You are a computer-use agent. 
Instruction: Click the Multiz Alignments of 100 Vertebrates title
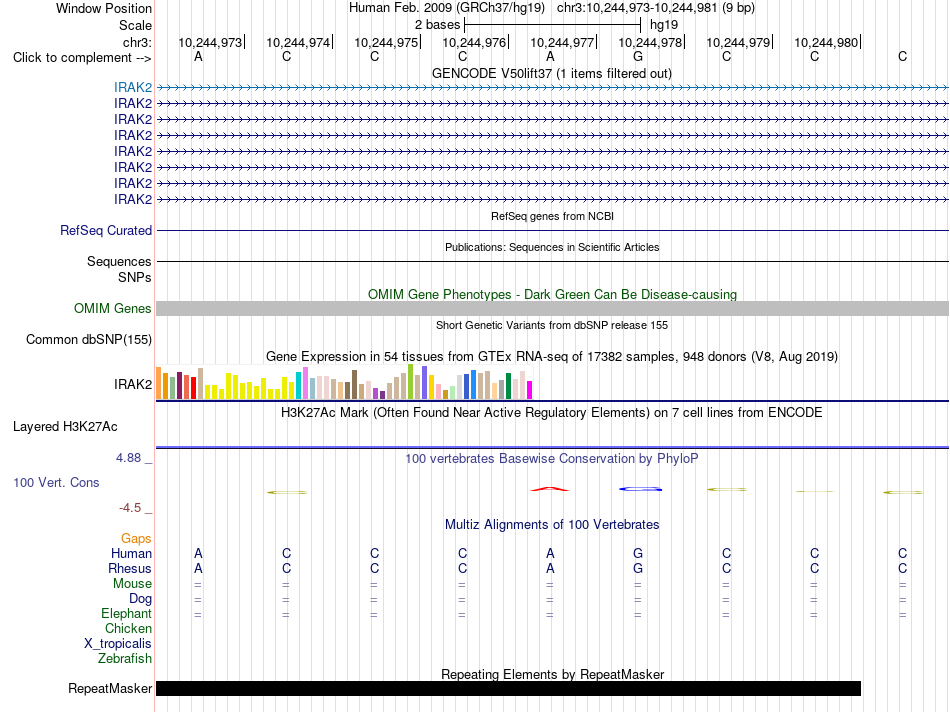(x=552, y=525)
